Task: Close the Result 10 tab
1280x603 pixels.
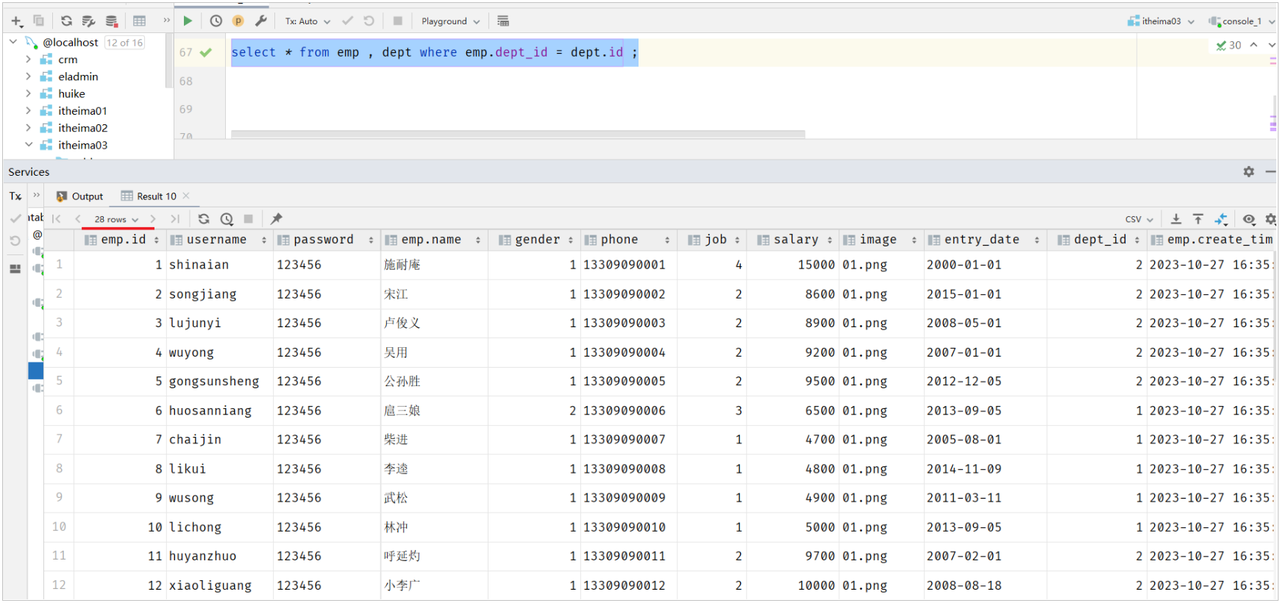Action: point(186,196)
